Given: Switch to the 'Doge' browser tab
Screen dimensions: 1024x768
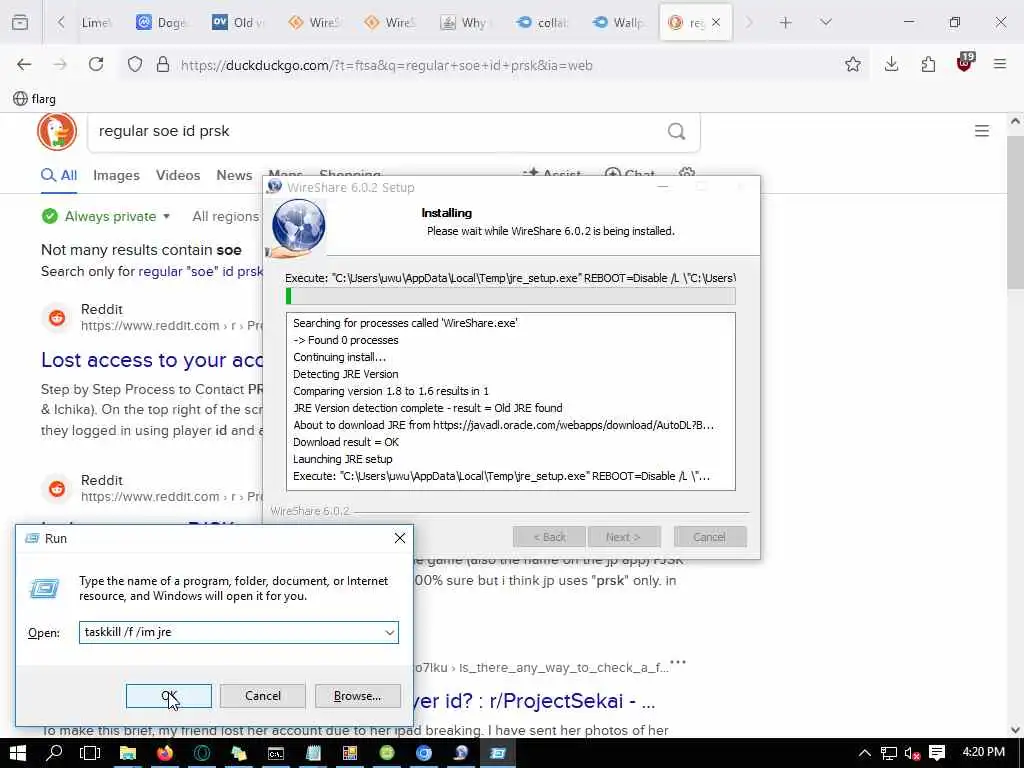Looking at the screenshot, I should point(162,22).
